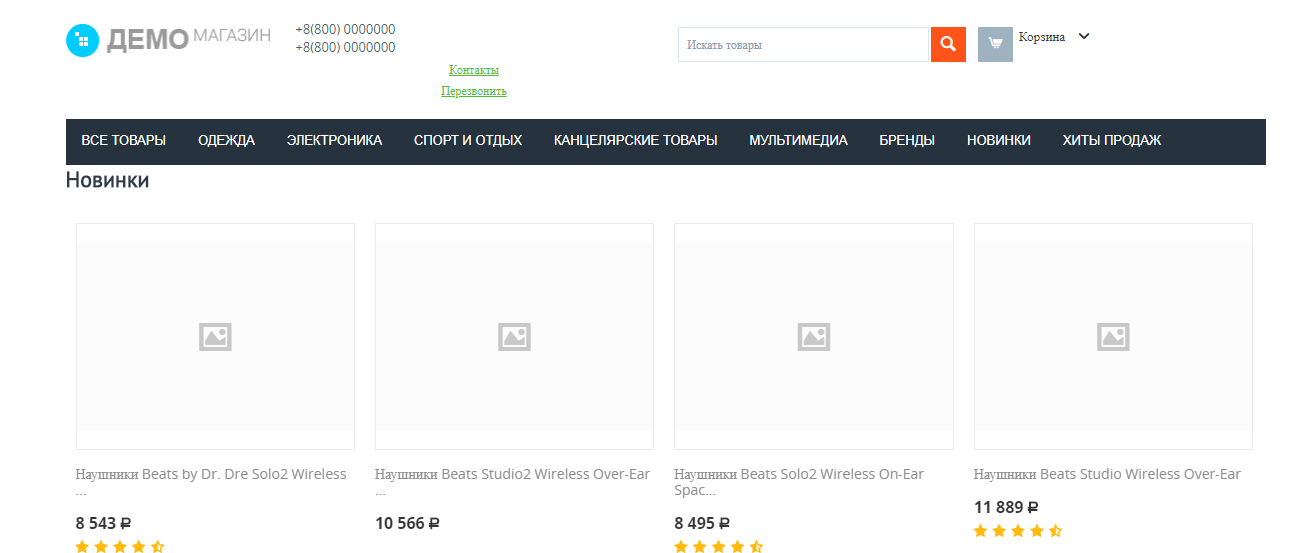Click star rating under 8 495 price

click(x=719, y=546)
